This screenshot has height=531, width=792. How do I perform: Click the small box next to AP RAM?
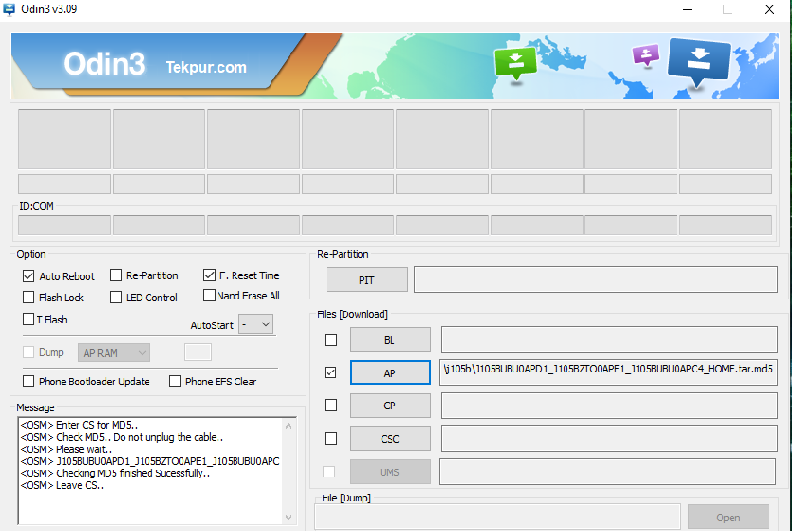point(197,352)
